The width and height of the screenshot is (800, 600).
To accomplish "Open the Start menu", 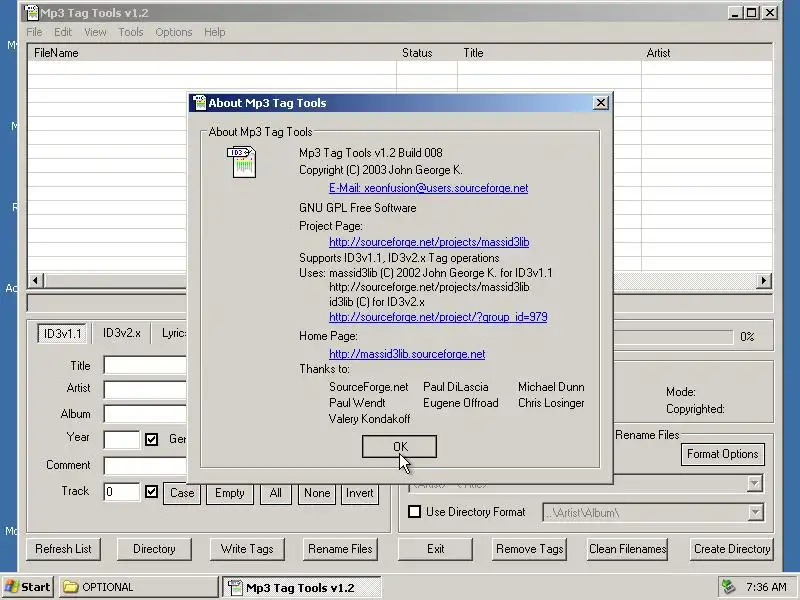I will coord(28,587).
